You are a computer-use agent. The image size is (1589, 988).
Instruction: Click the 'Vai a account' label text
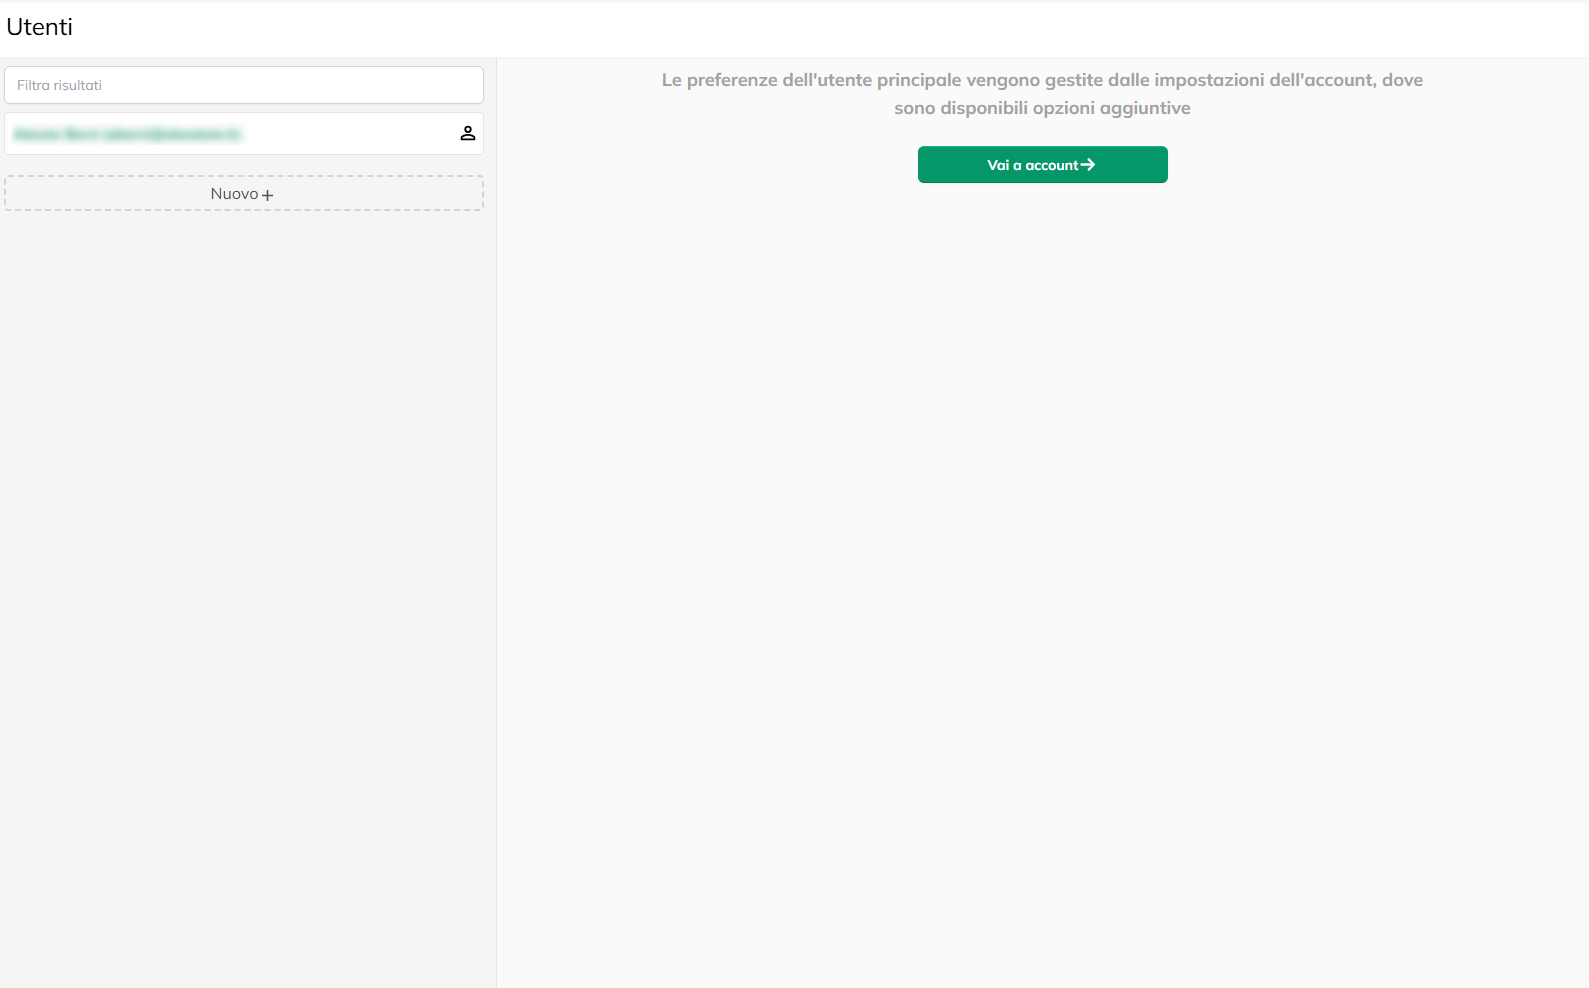(1032, 165)
